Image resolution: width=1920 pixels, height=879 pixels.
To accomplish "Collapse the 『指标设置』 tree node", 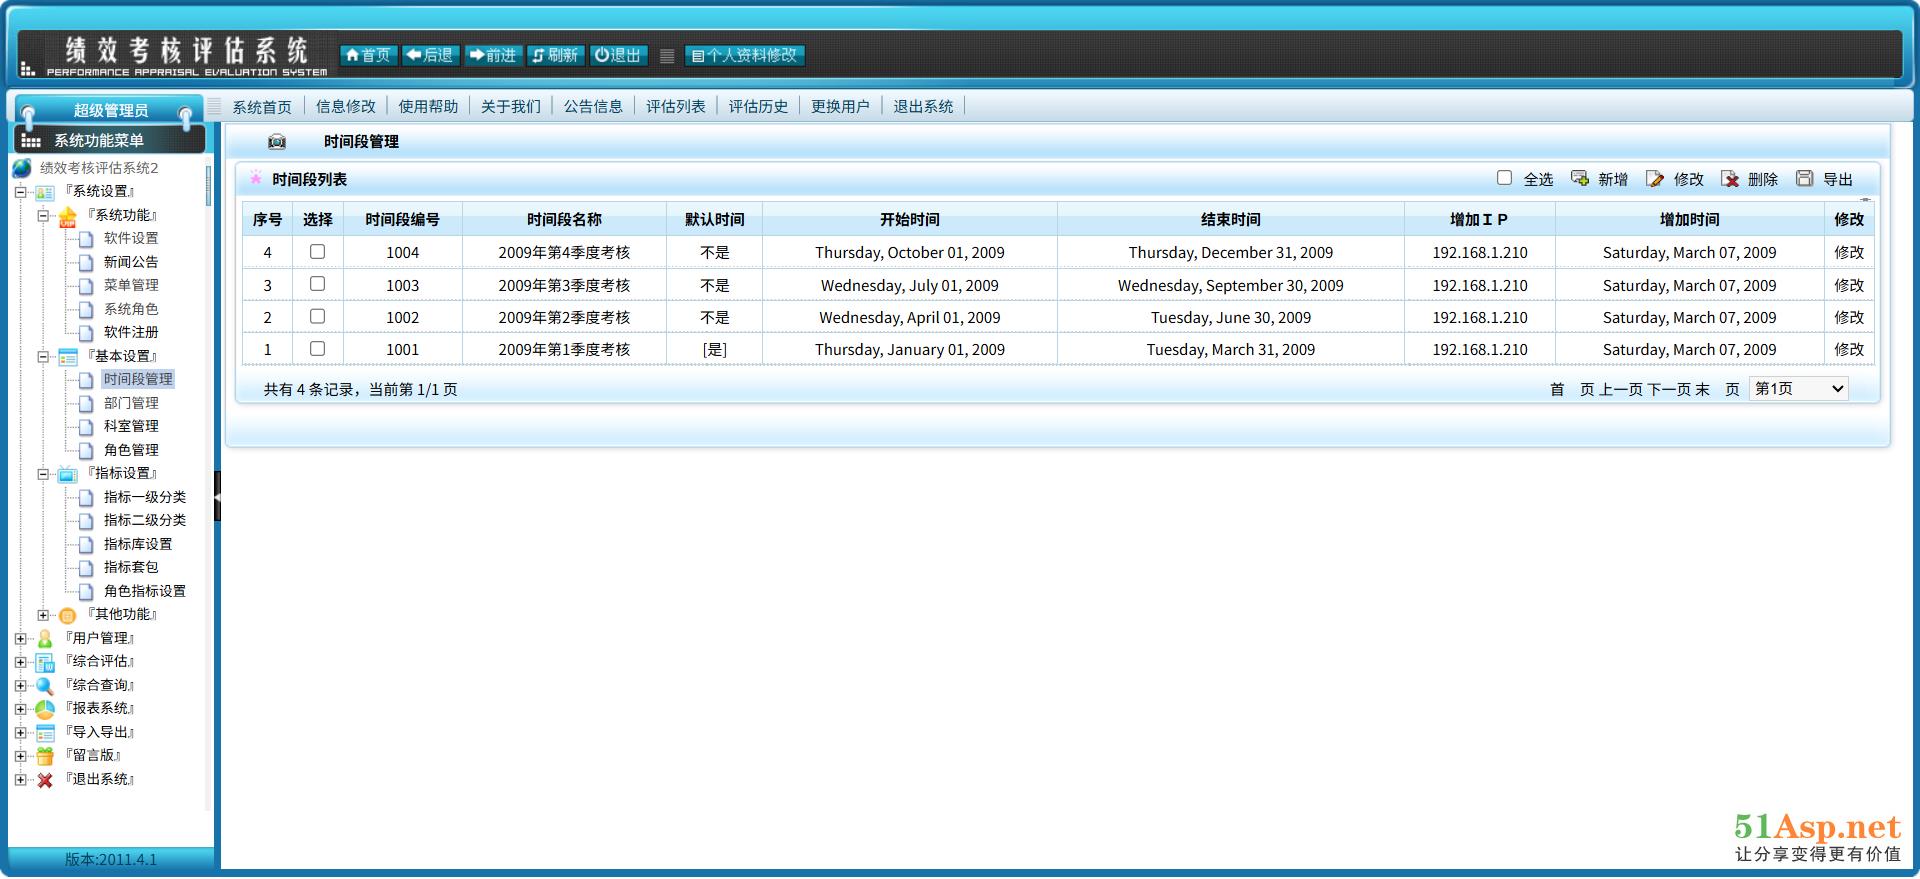I will click(43, 474).
